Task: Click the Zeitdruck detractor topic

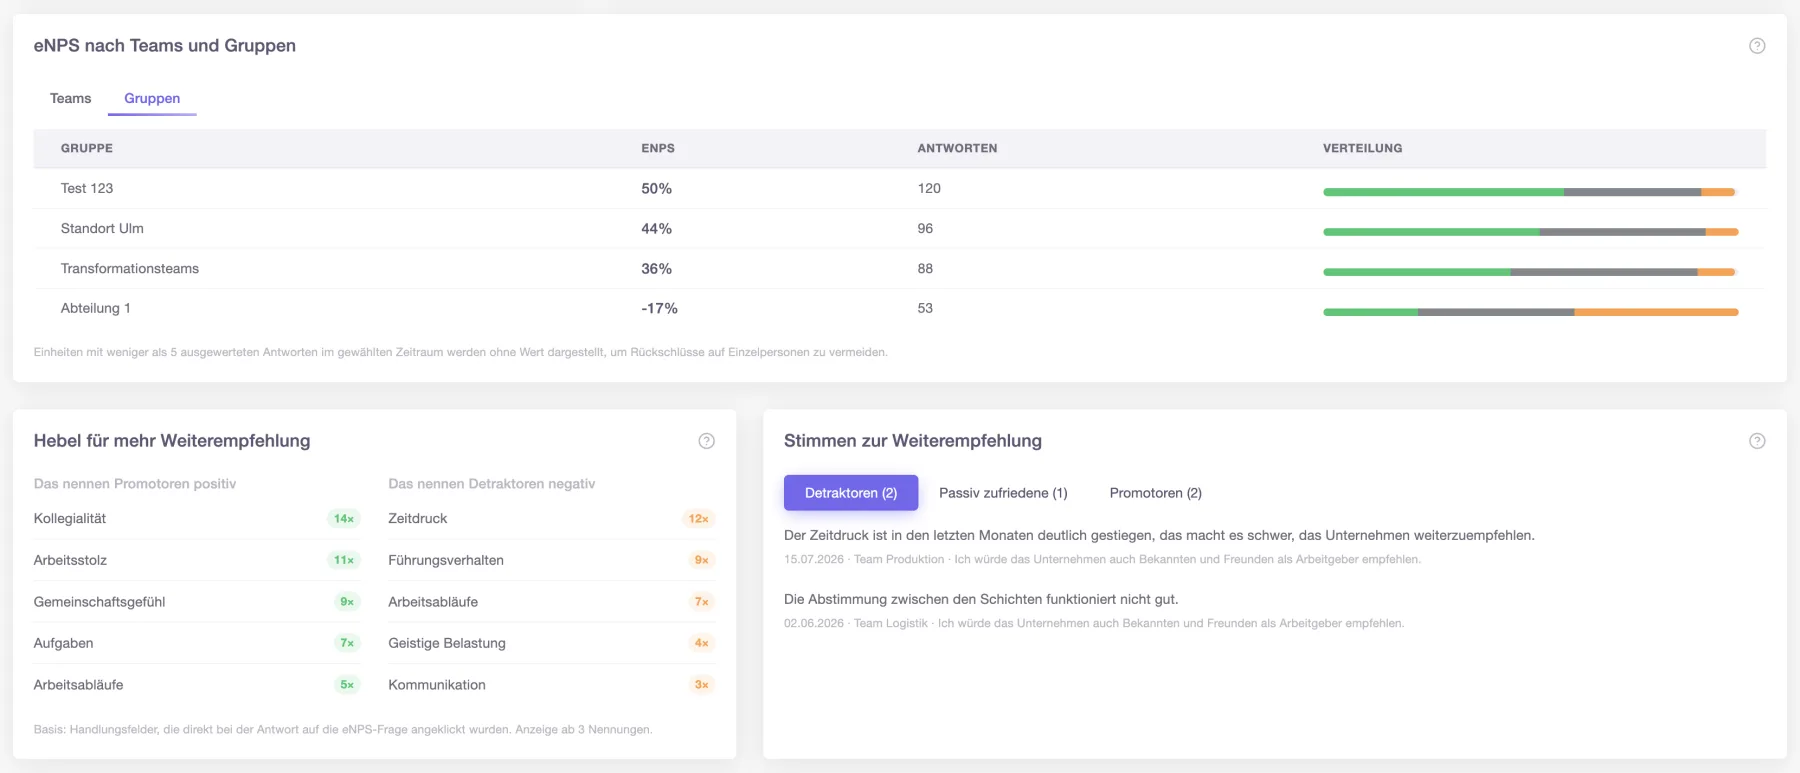Action: click(x=418, y=518)
